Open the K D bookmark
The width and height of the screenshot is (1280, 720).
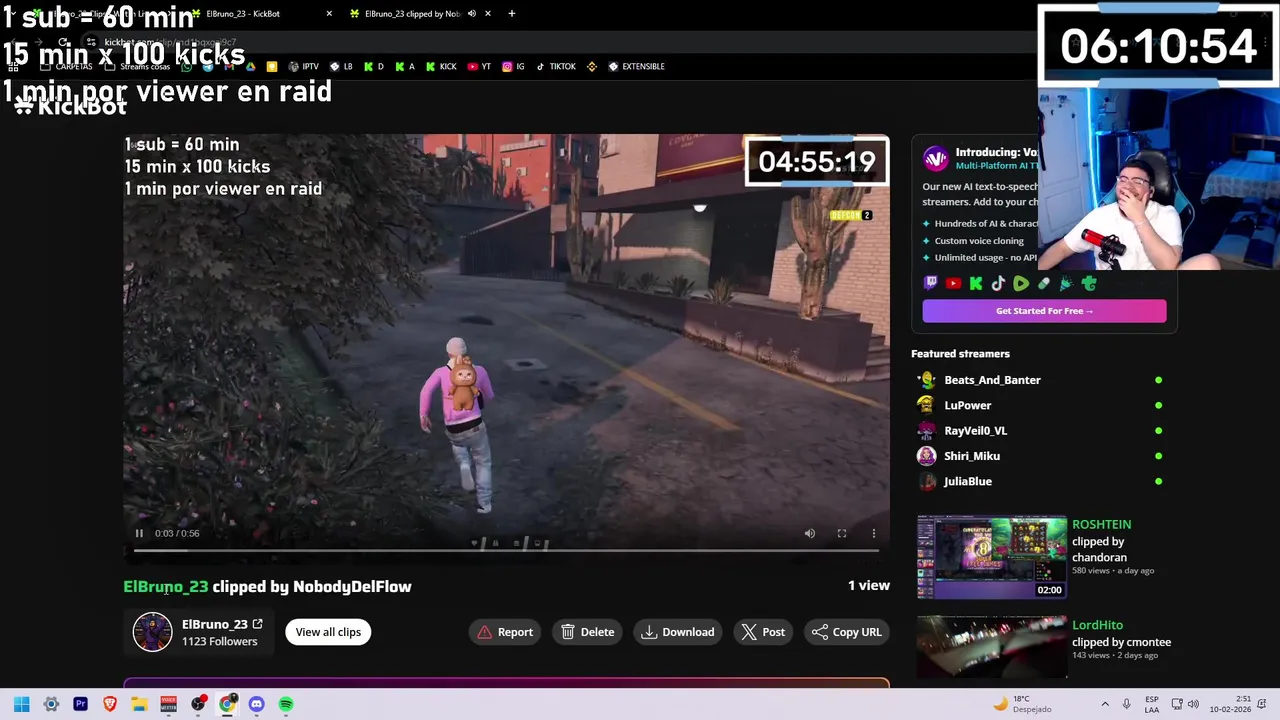click(x=373, y=67)
